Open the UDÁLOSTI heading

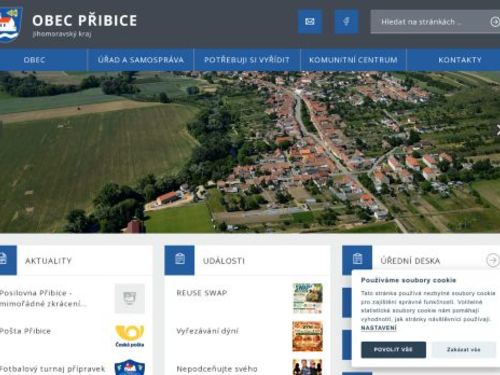tap(224, 261)
